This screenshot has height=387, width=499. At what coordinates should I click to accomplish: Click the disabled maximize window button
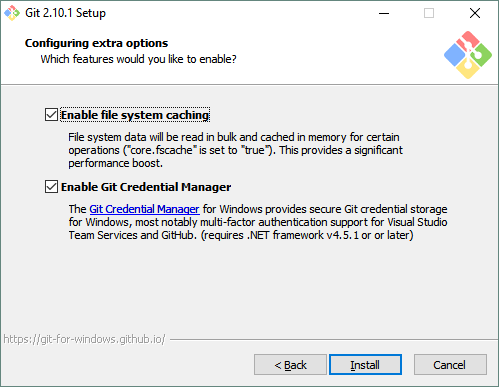tap(429, 13)
